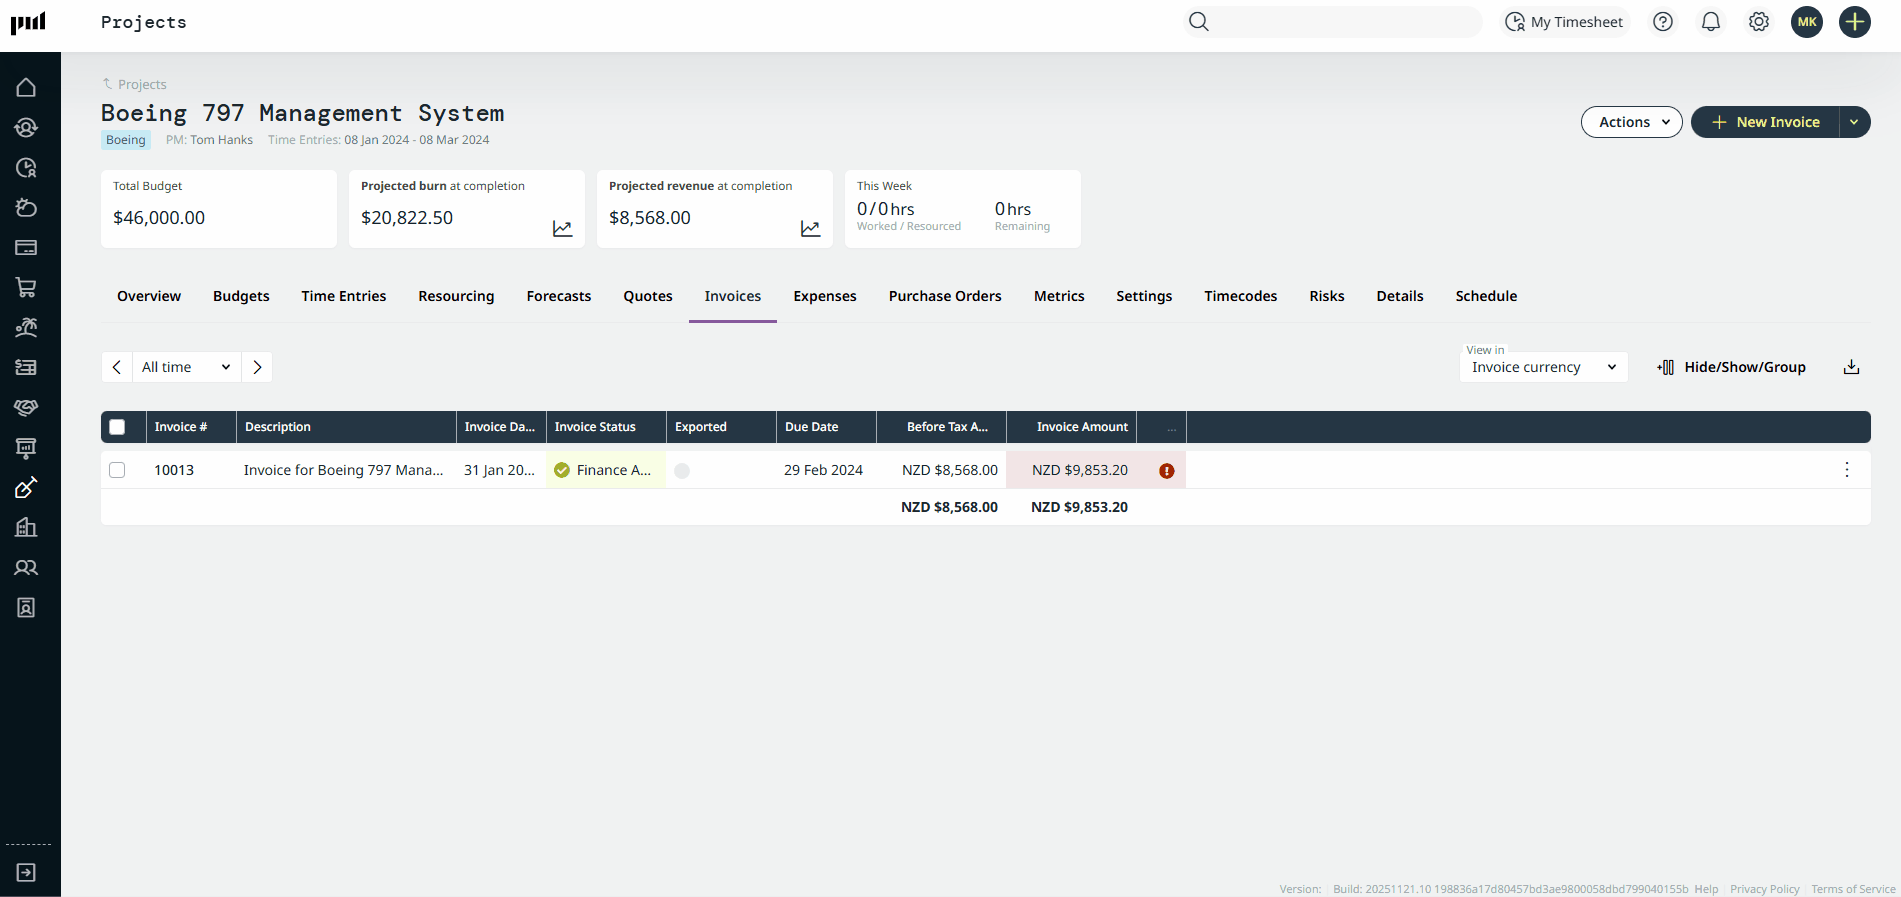Screen dimensions: 1901x897
Task: Open the Resourcing tab
Action: click(x=456, y=296)
